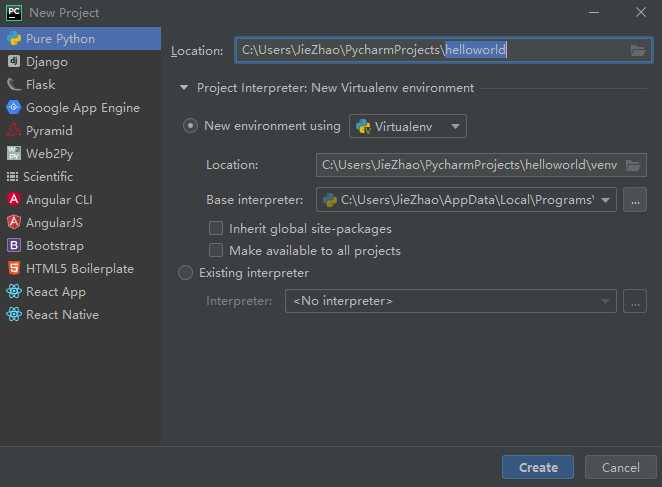Choose the Flask project type
662x487 pixels.
coord(80,84)
